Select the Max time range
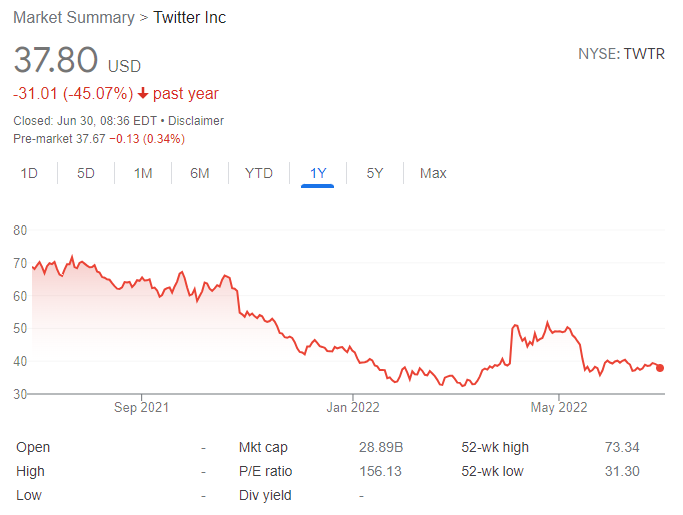This screenshot has height=515, width=683. (x=433, y=173)
